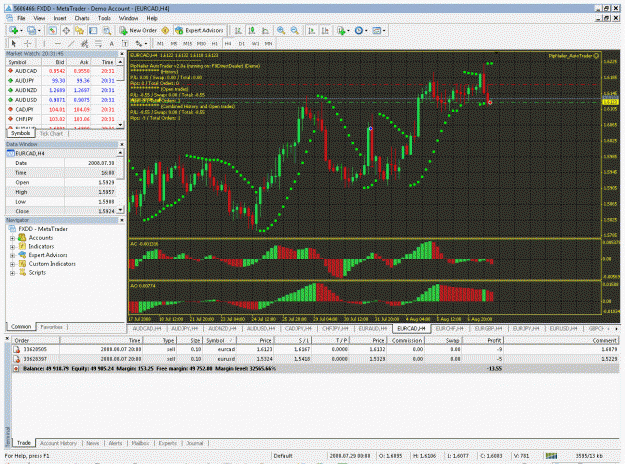Close the Market Watch panel
625x464 pixels.
(122, 54)
